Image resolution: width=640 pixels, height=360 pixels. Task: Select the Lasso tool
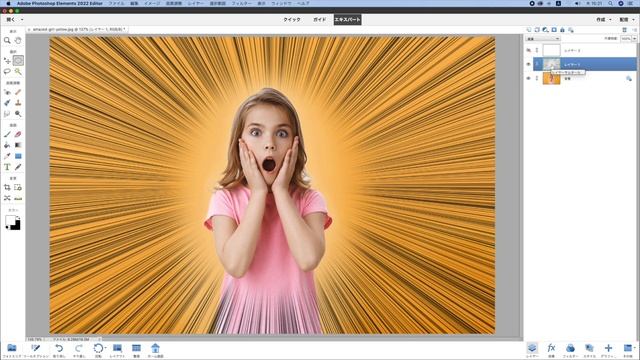[7, 72]
